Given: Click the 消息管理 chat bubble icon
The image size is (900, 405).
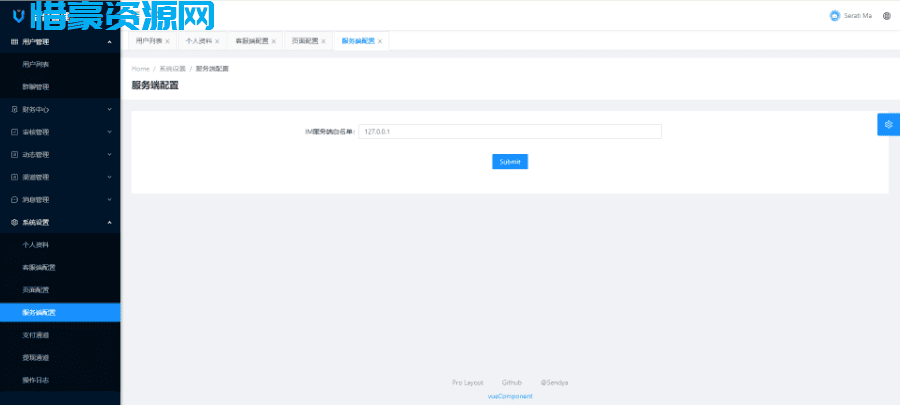Looking at the screenshot, I should (15, 200).
